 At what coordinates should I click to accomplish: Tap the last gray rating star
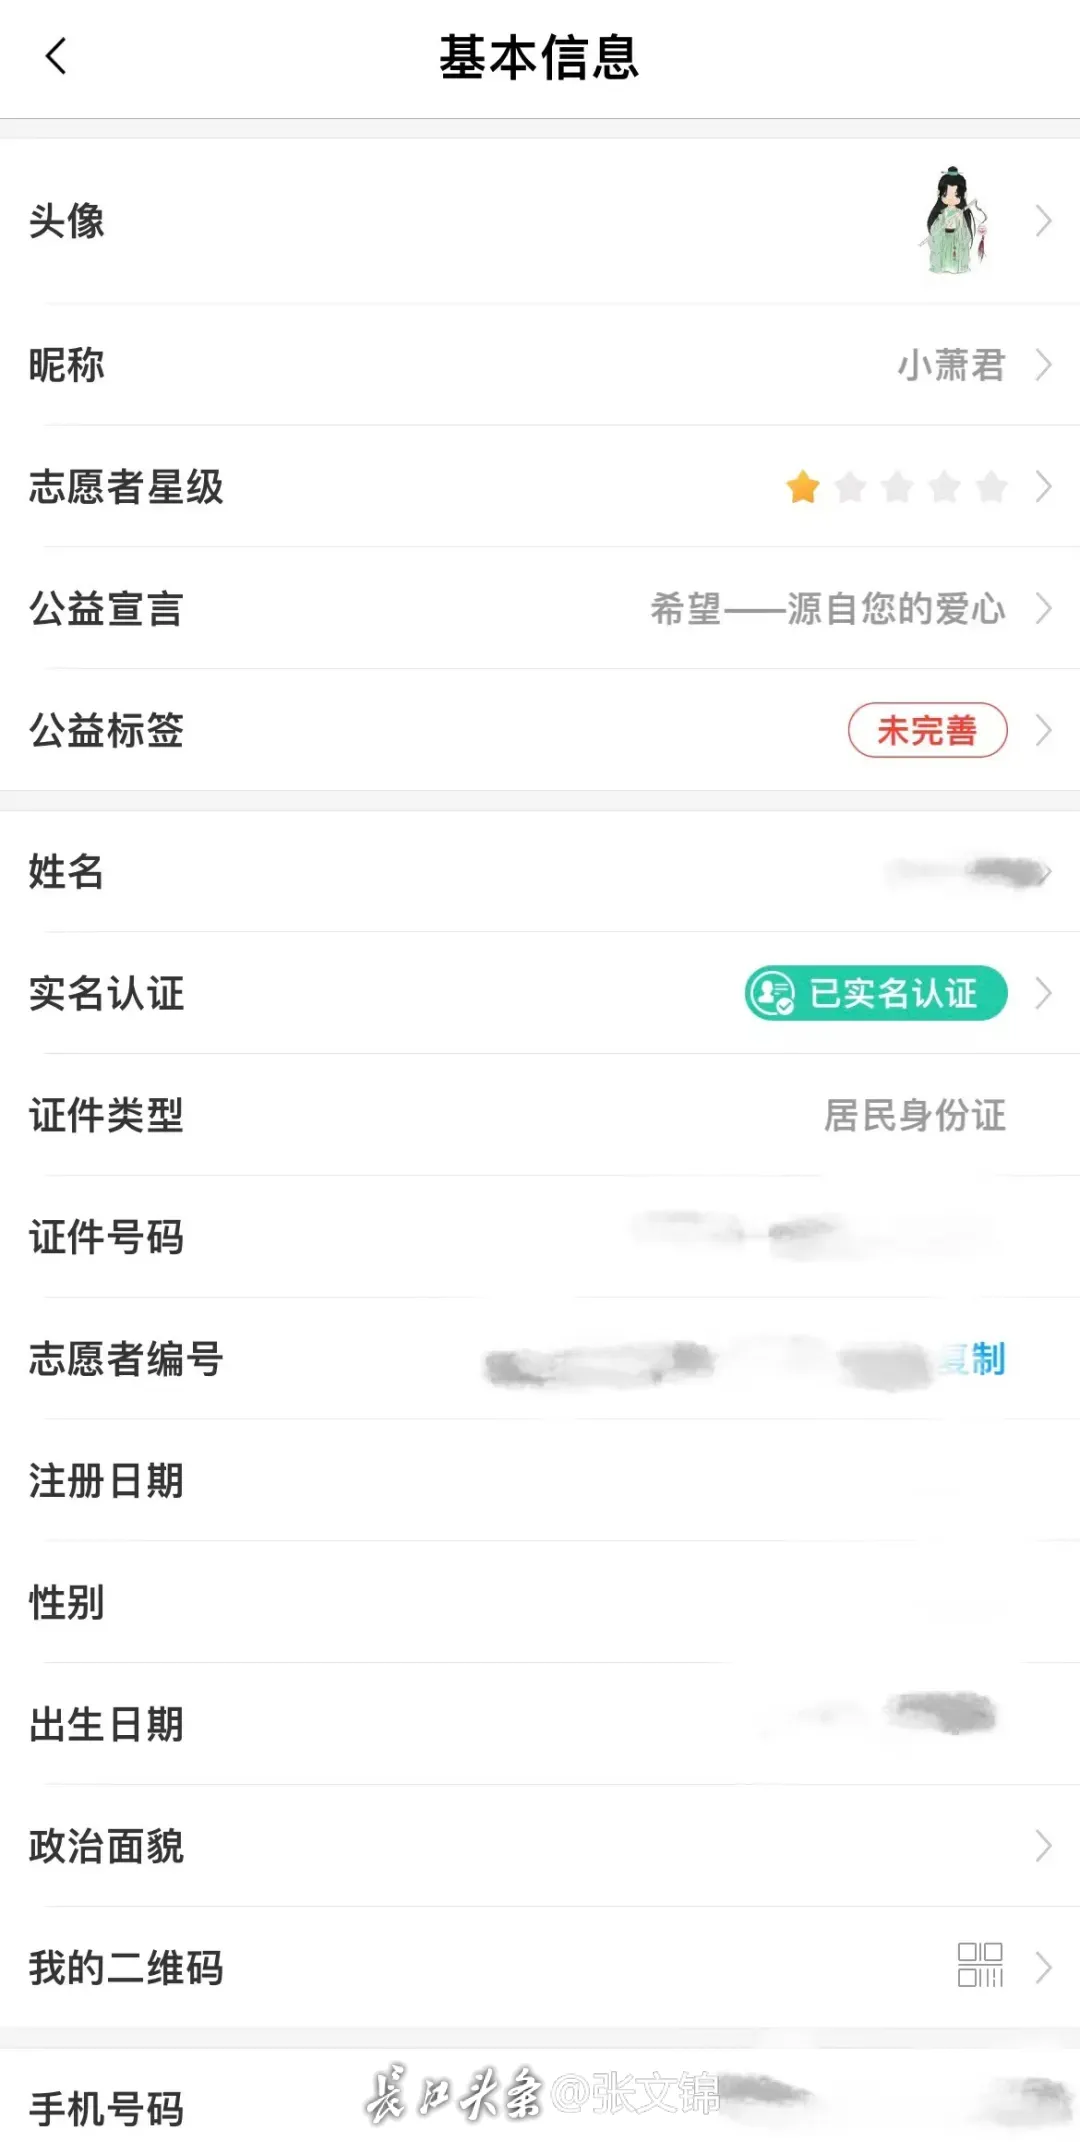pos(991,487)
